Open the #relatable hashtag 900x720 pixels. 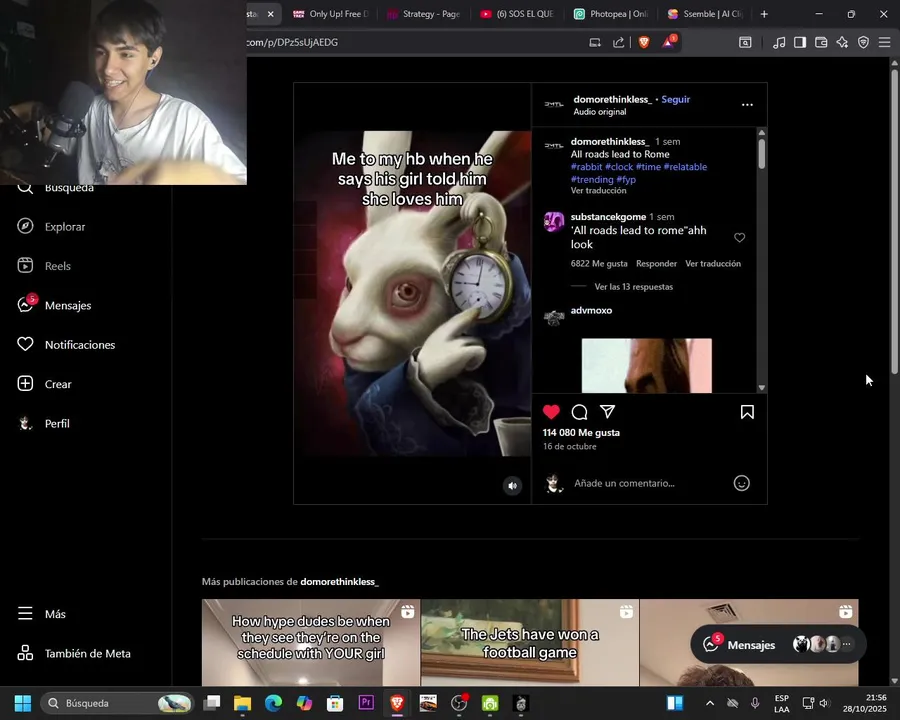685,167
